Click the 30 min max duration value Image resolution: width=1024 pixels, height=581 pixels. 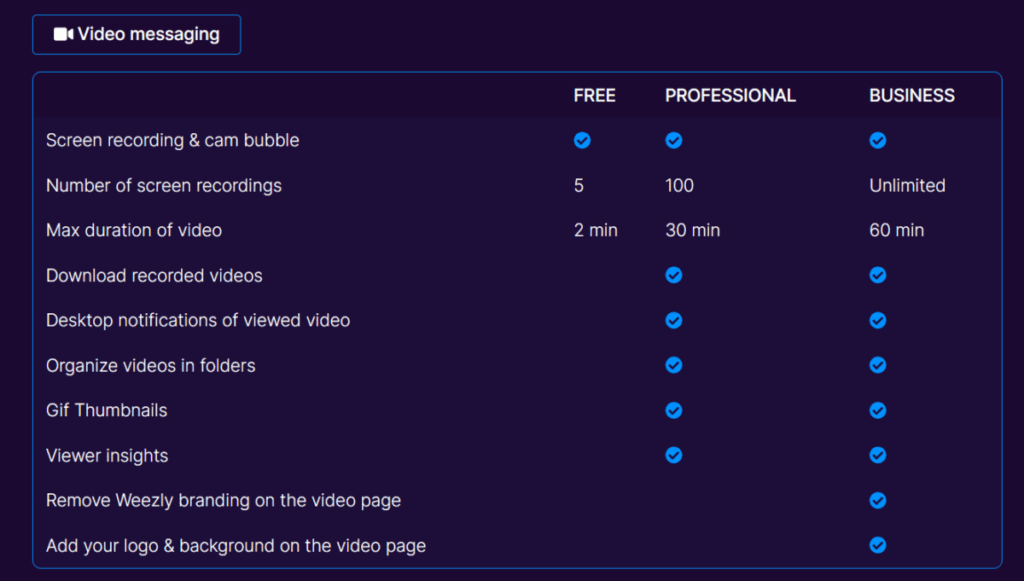pyautogui.click(x=692, y=231)
